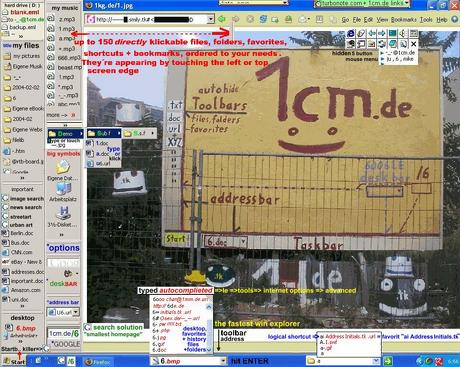Expand the U6.url address bar dropdown

tap(76, 312)
